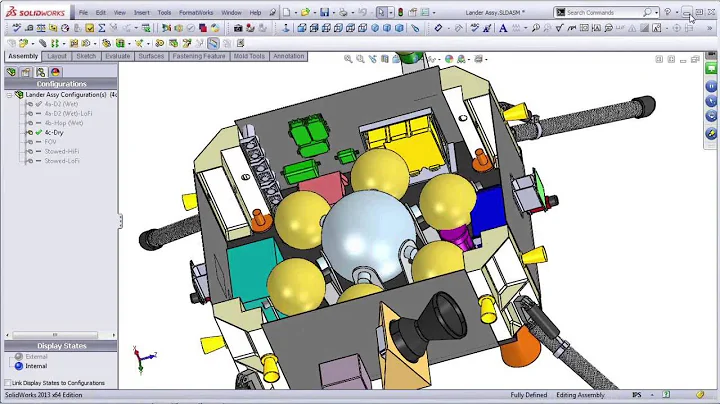The image size is (720, 404).
Task: Open the Help icon dropdown arrow
Action: [676, 13]
